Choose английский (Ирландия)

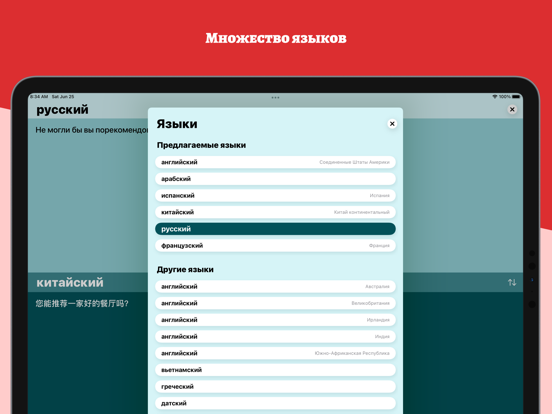pos(275,320)
